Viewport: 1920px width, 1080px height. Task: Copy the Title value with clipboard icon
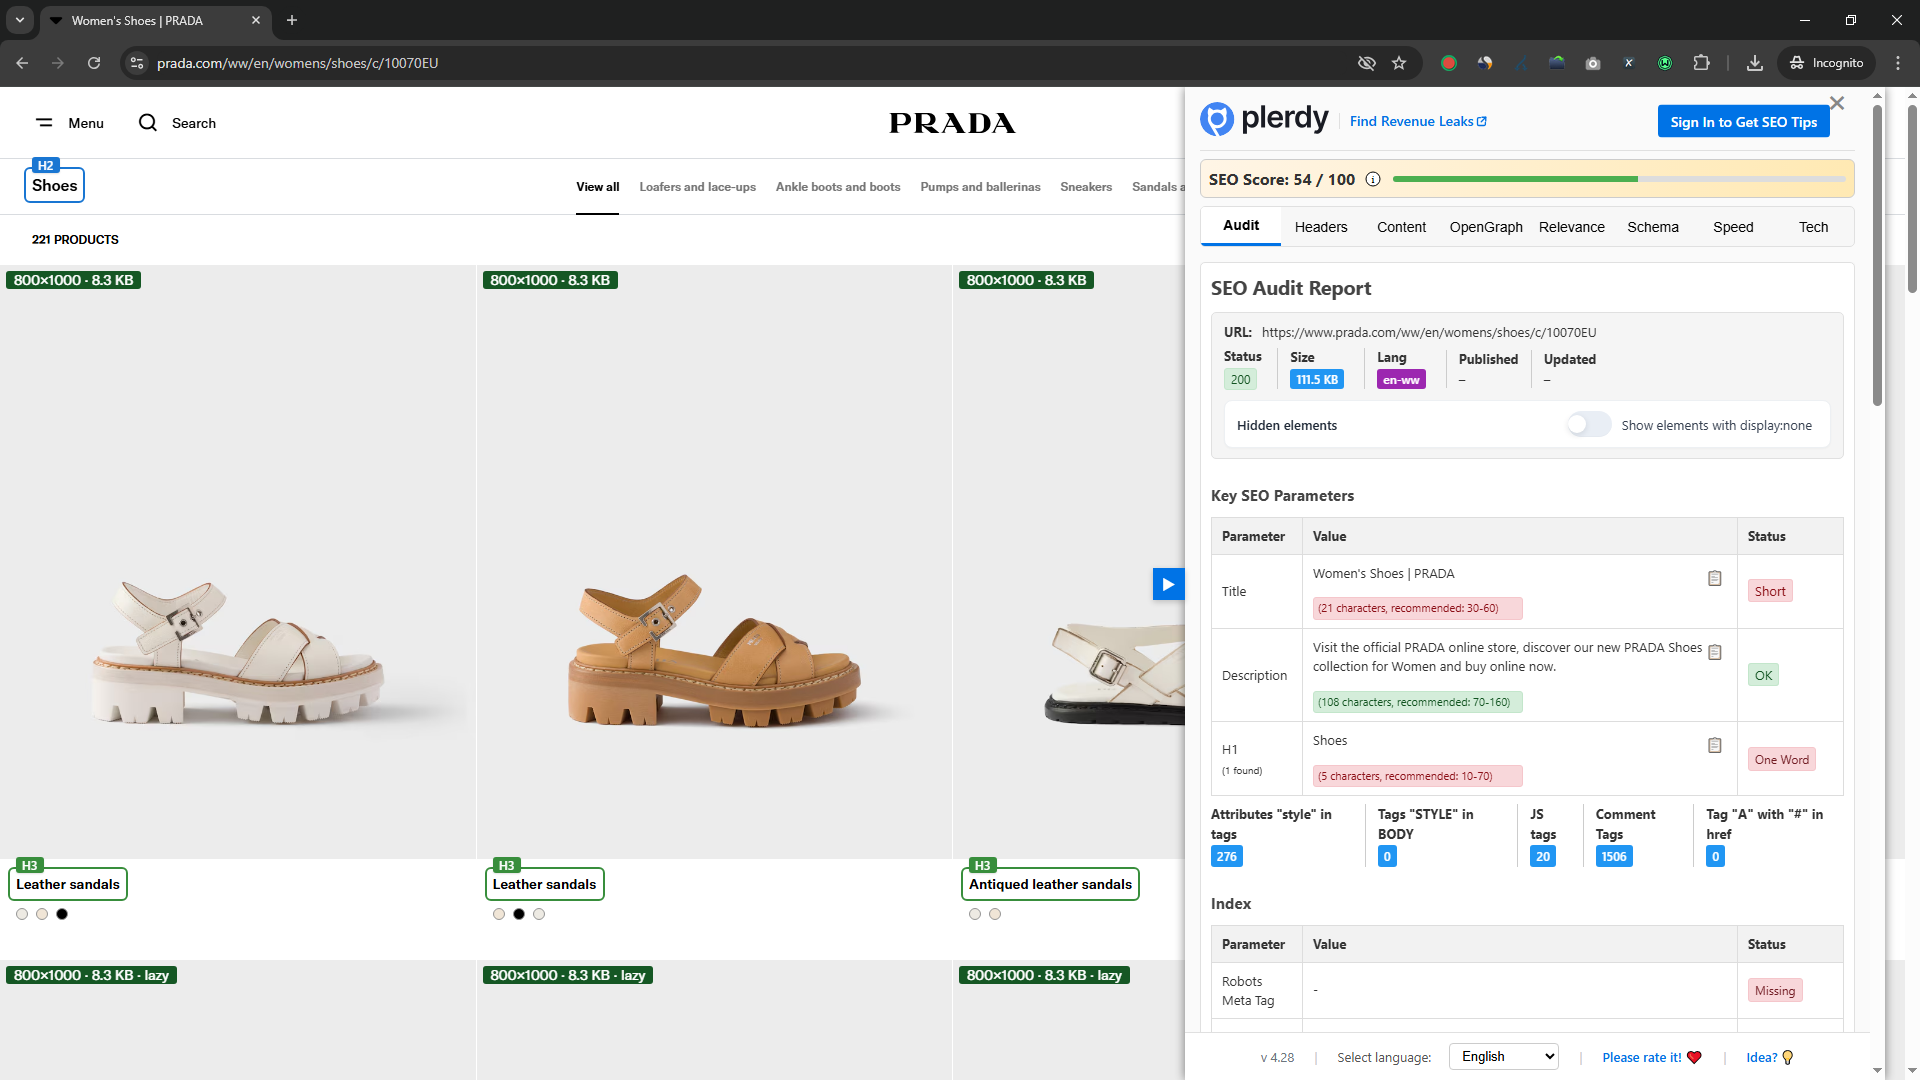click(1714, 579)
